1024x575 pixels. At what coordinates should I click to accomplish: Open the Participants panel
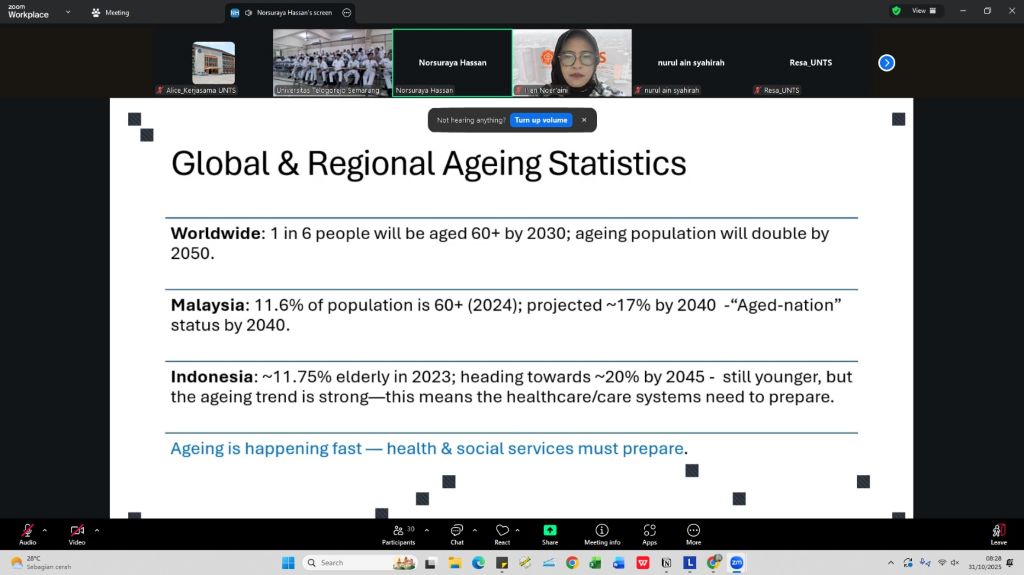[398, 531]
